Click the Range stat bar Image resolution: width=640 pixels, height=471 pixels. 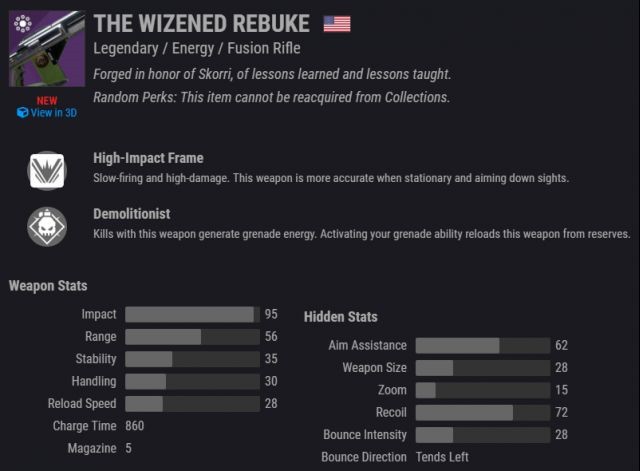pyautogui.click(x=192, y=337)
